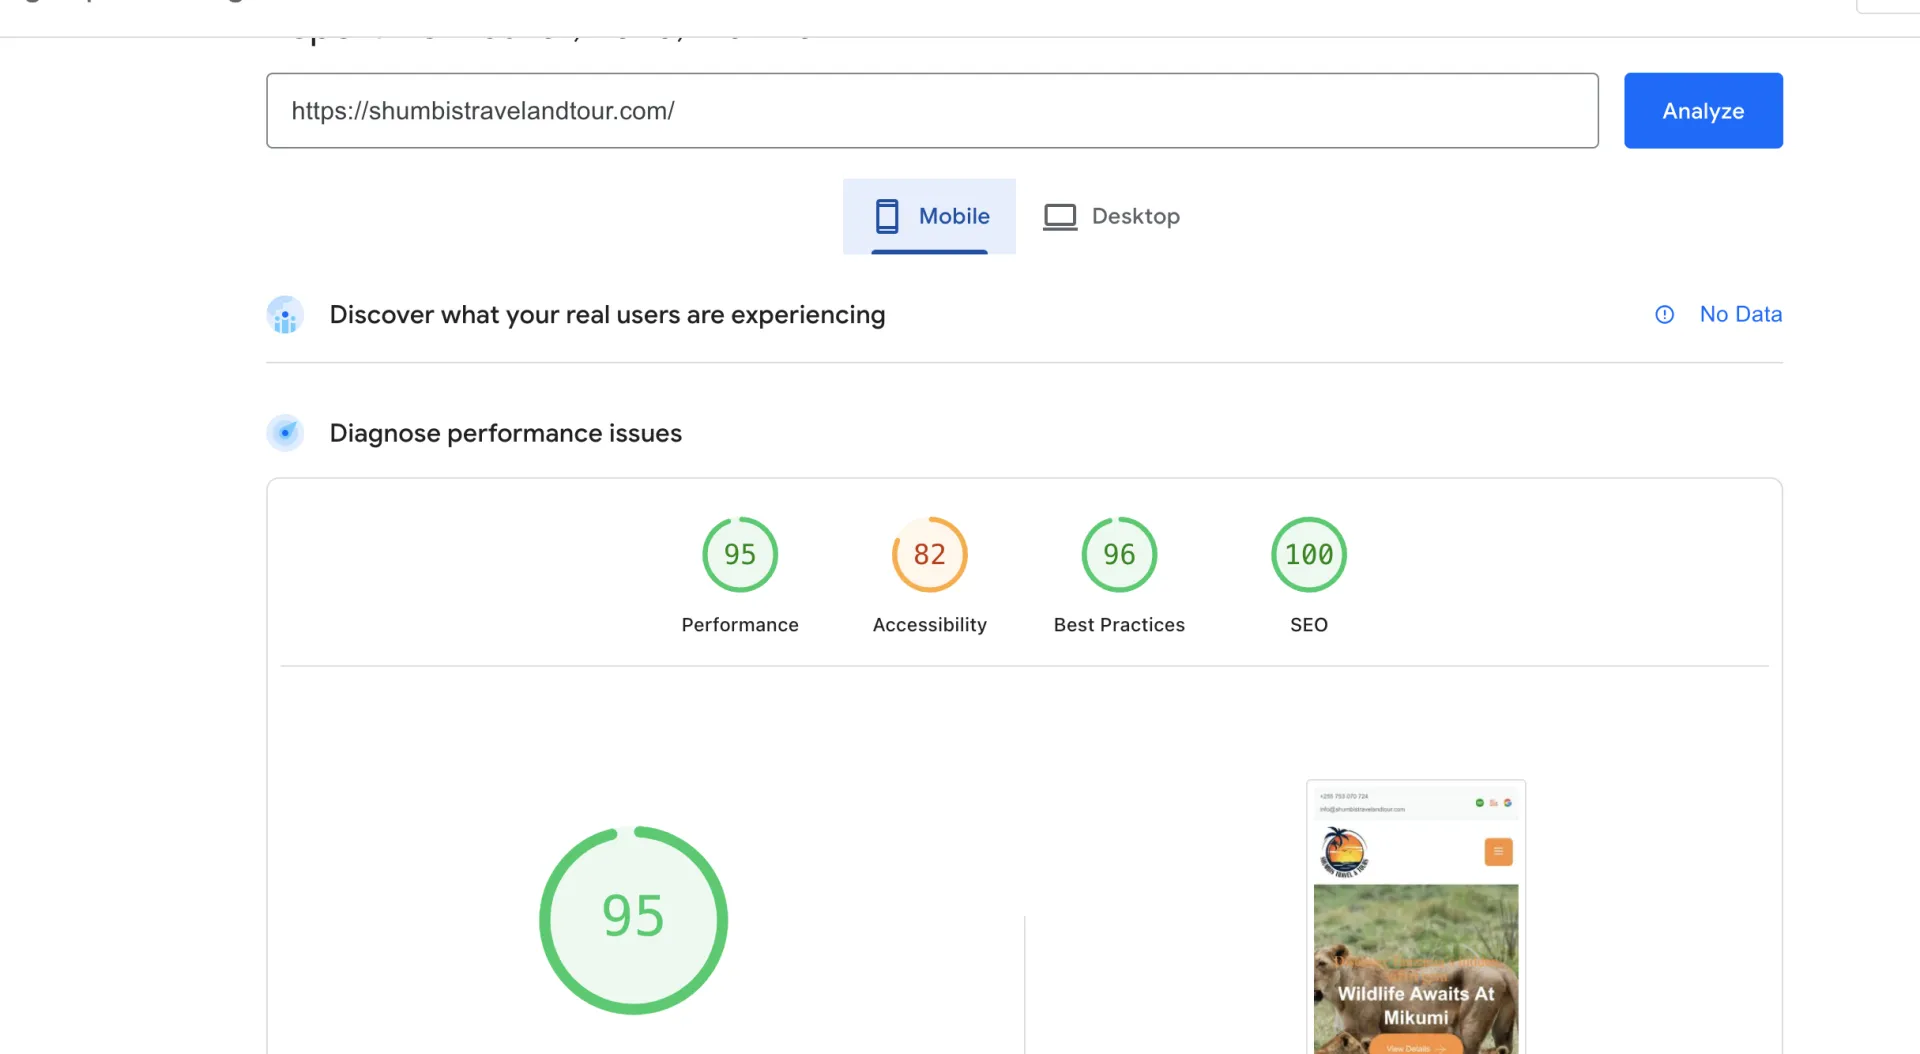The width and height of the screenshot is (1920, 1054).
Task: Click the diagnose performance gauge icon
Action: (285, 433)
